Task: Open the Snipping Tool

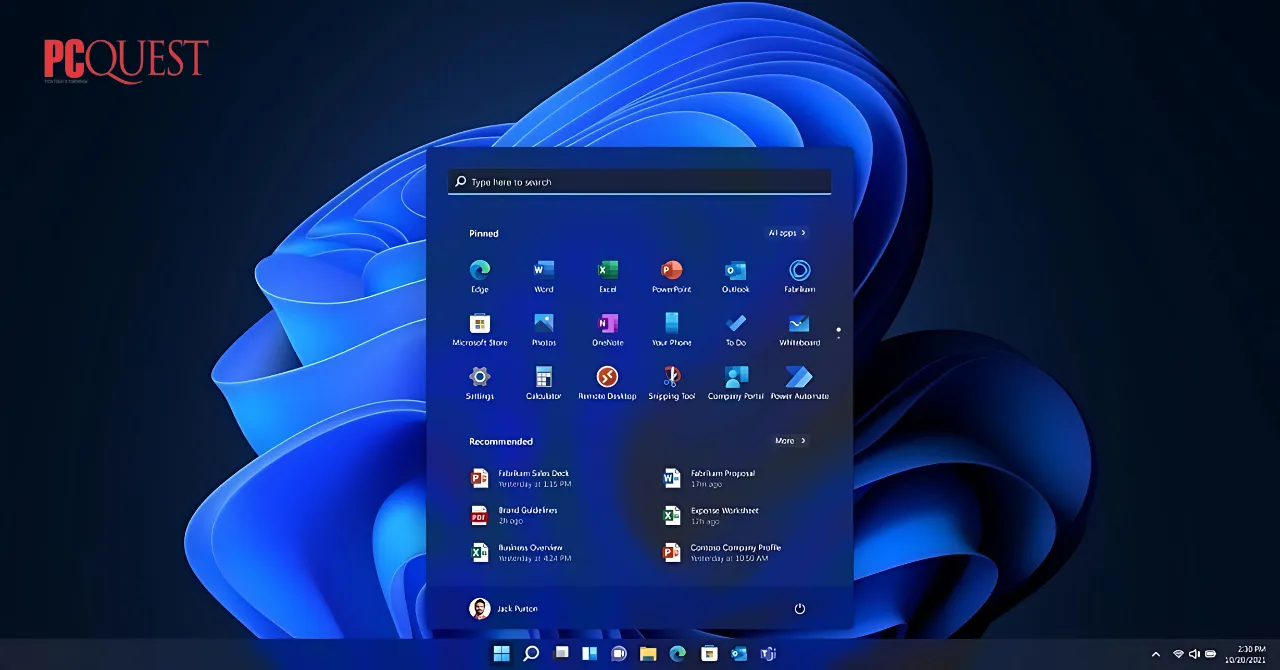Action: [671, 377]
